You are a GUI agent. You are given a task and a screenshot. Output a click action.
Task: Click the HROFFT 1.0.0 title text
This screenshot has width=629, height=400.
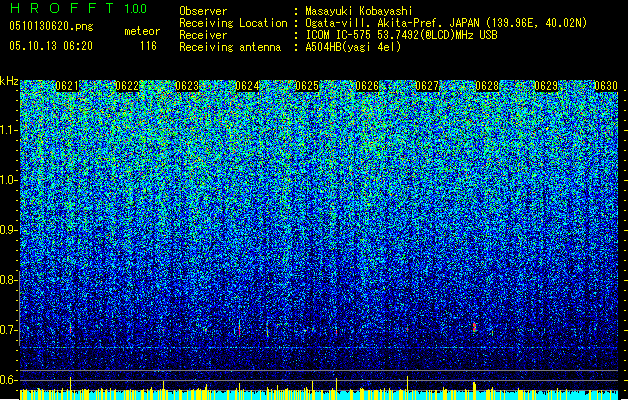[x=78, y=8]
